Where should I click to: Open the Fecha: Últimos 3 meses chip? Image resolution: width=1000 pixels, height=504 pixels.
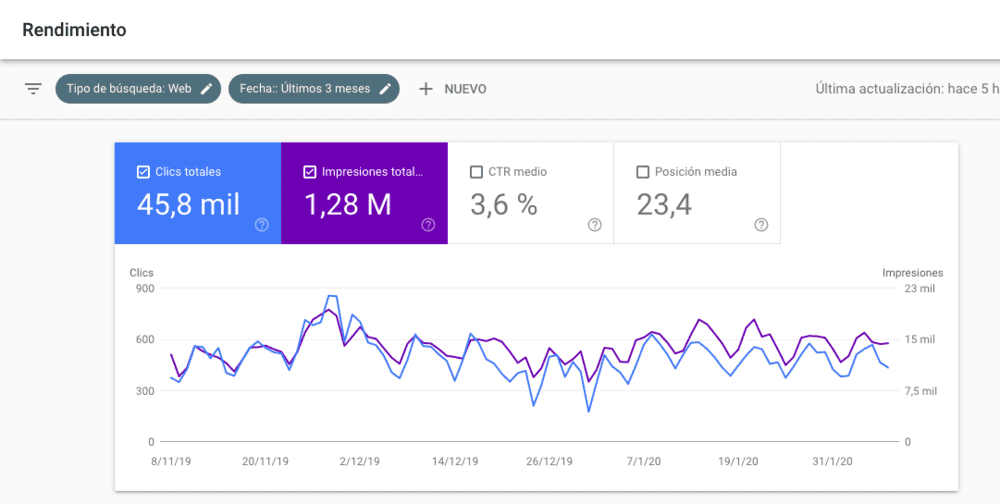304,89
